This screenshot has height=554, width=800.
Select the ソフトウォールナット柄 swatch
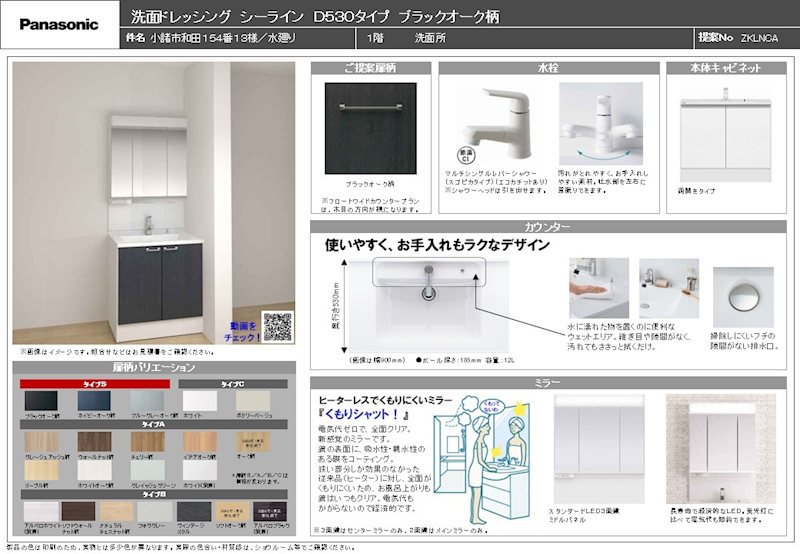point(78,511)
